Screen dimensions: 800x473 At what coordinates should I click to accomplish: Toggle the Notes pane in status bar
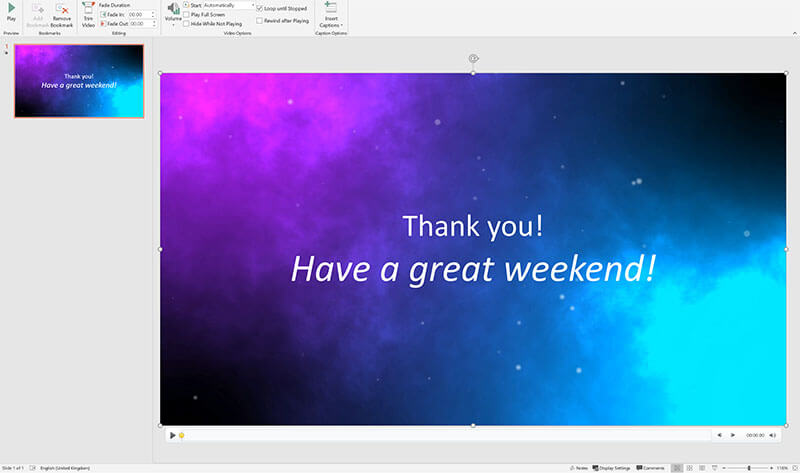[579, 468]
